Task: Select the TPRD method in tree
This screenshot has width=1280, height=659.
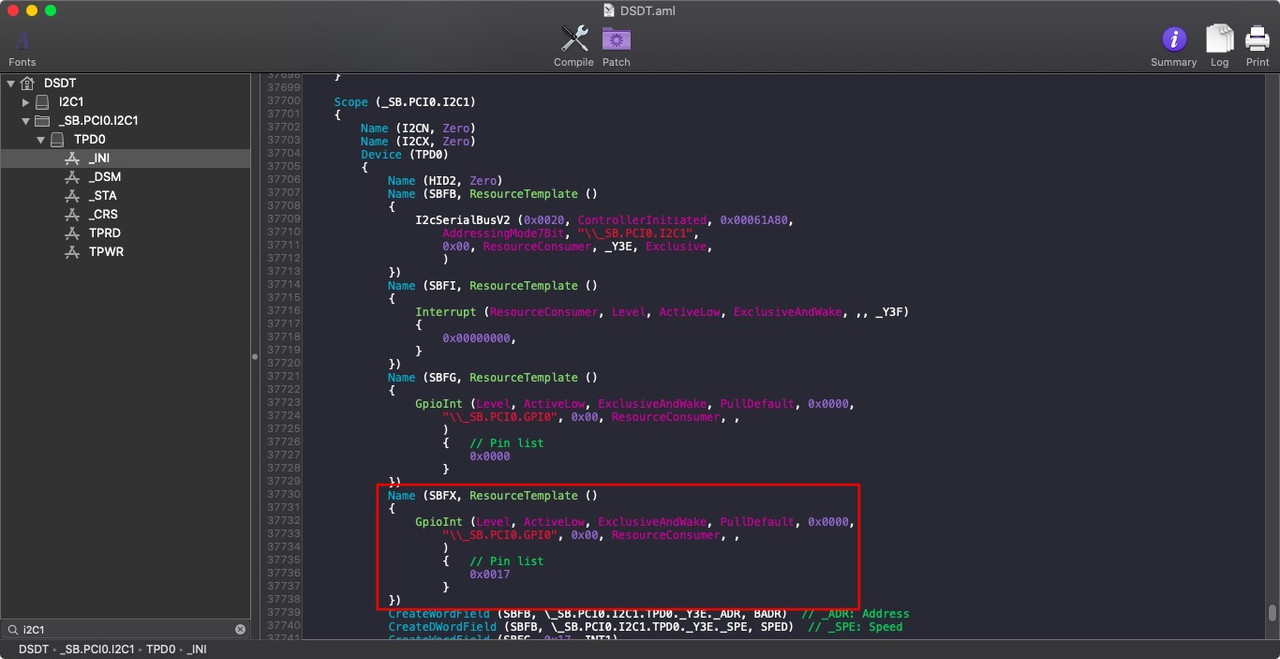Action: [125, 233]
